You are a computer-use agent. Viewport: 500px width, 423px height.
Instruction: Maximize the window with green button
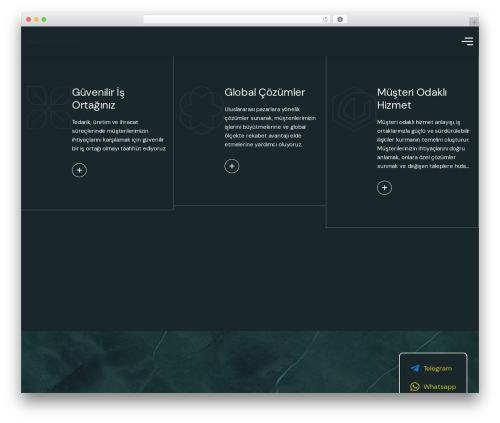[x=44, y=19]
